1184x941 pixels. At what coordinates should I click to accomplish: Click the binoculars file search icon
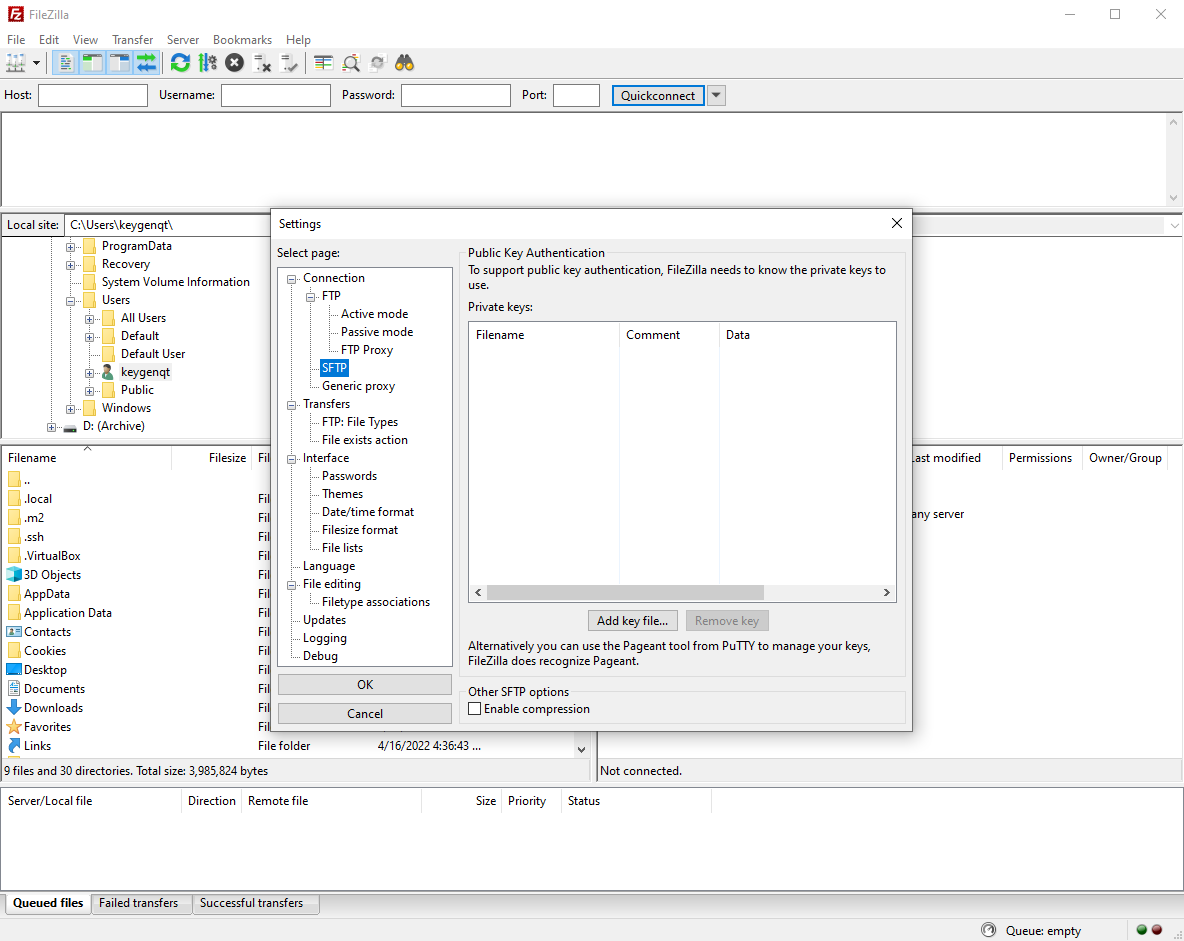(405, 63)
